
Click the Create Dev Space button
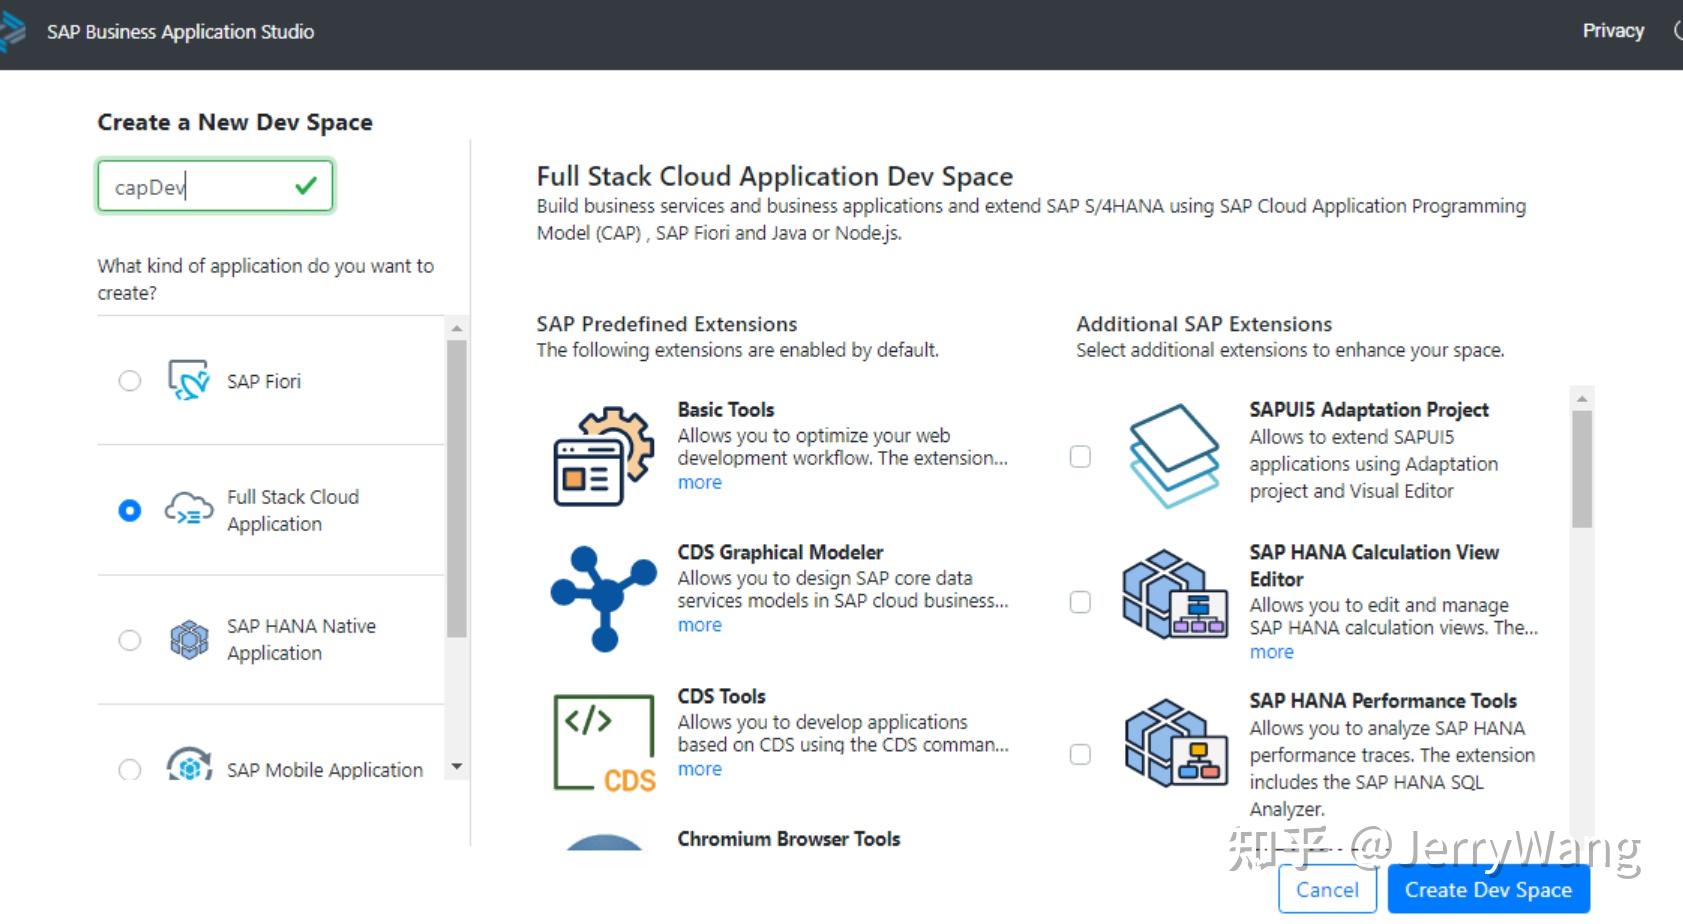coord(1488,888)
